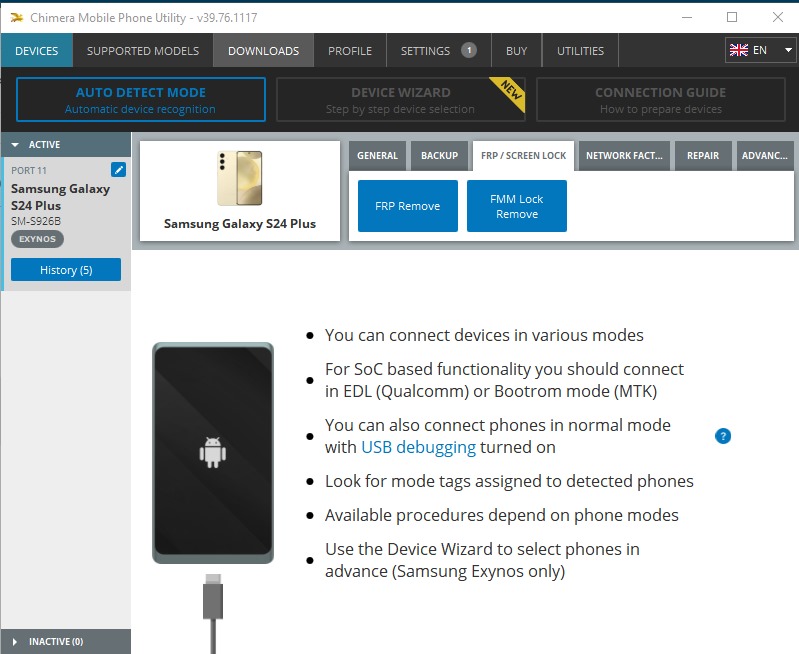The height and width of the screenshot is (654, 799).
Task: Select the ADVANC... tab
Action: [x=765, y=155]
